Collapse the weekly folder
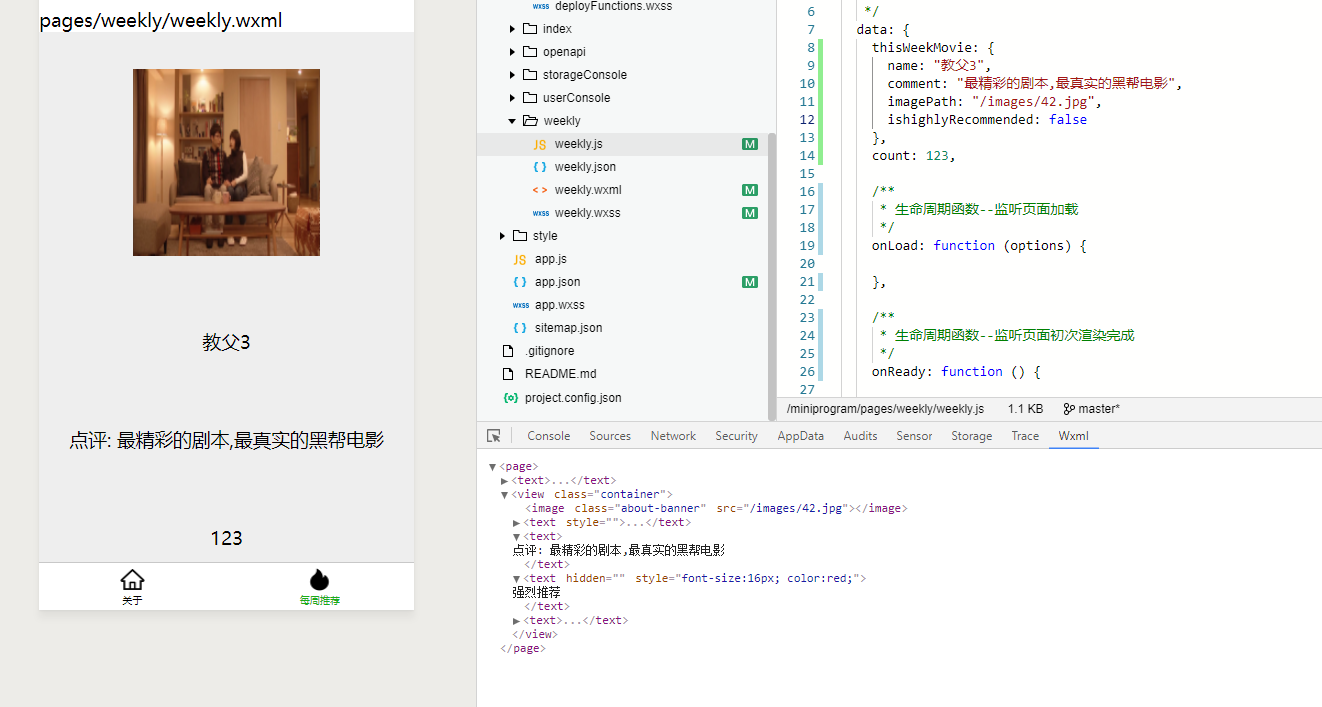Image resolution: width=1322 pixels, height=707 pixels. point(512,121)
